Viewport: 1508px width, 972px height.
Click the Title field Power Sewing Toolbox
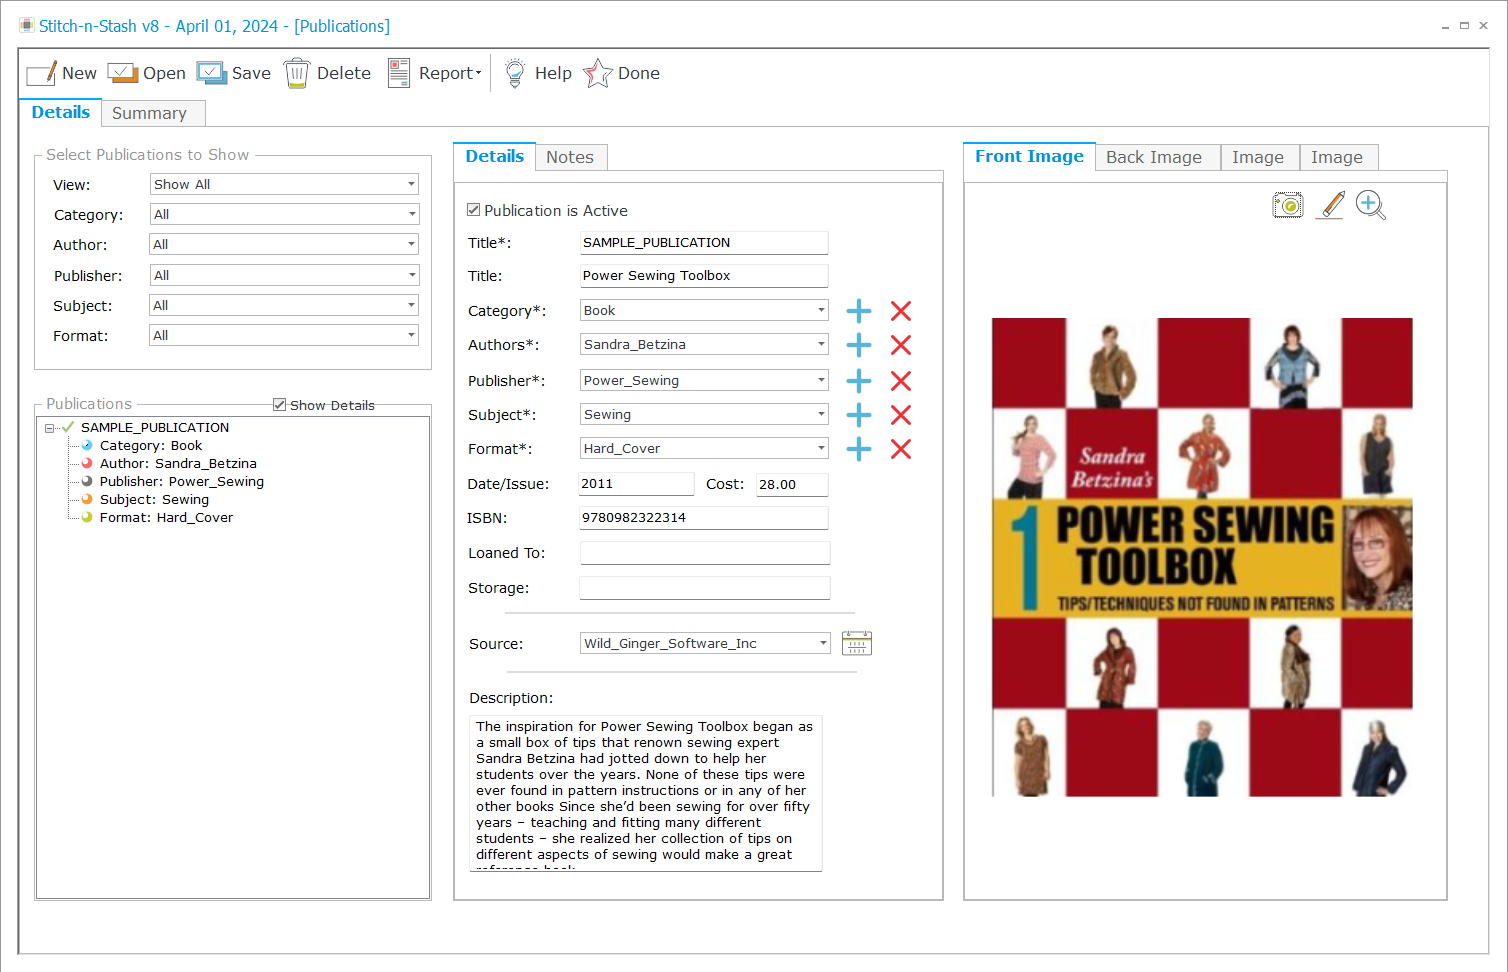coord(704,275)
